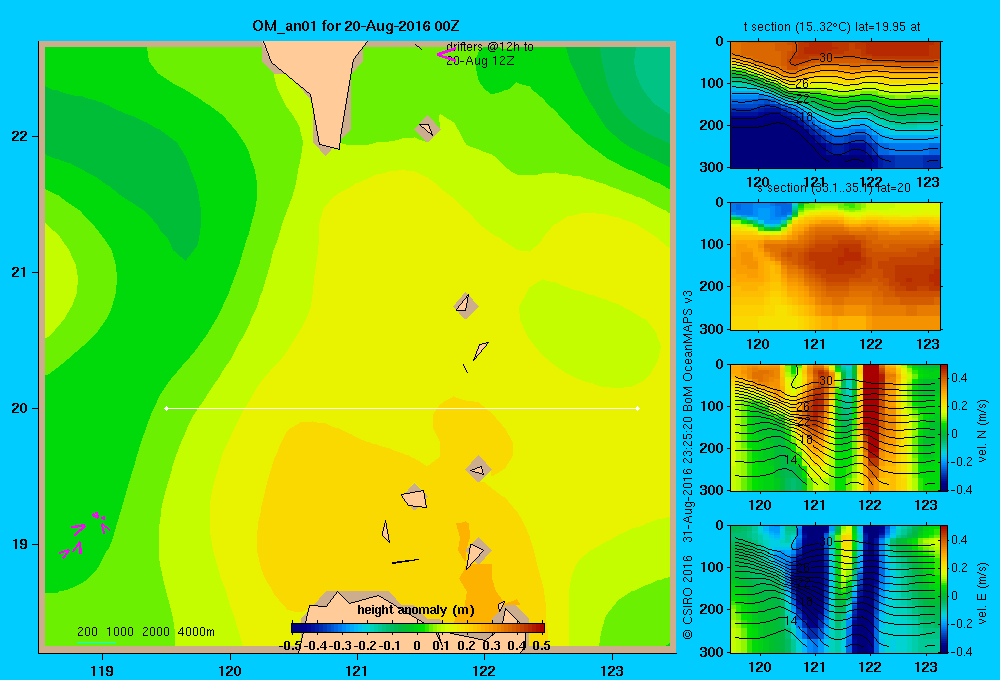
Task: Click the '200' depth contour legend label
Action: 87,632
